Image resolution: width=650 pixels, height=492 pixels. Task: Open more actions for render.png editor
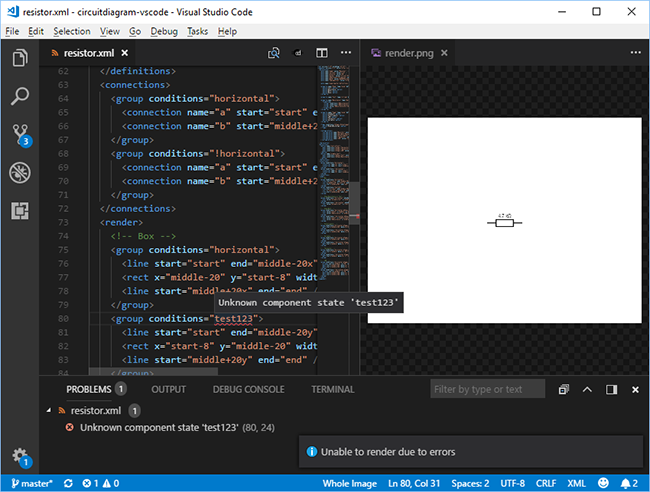[x=635, y=53]
